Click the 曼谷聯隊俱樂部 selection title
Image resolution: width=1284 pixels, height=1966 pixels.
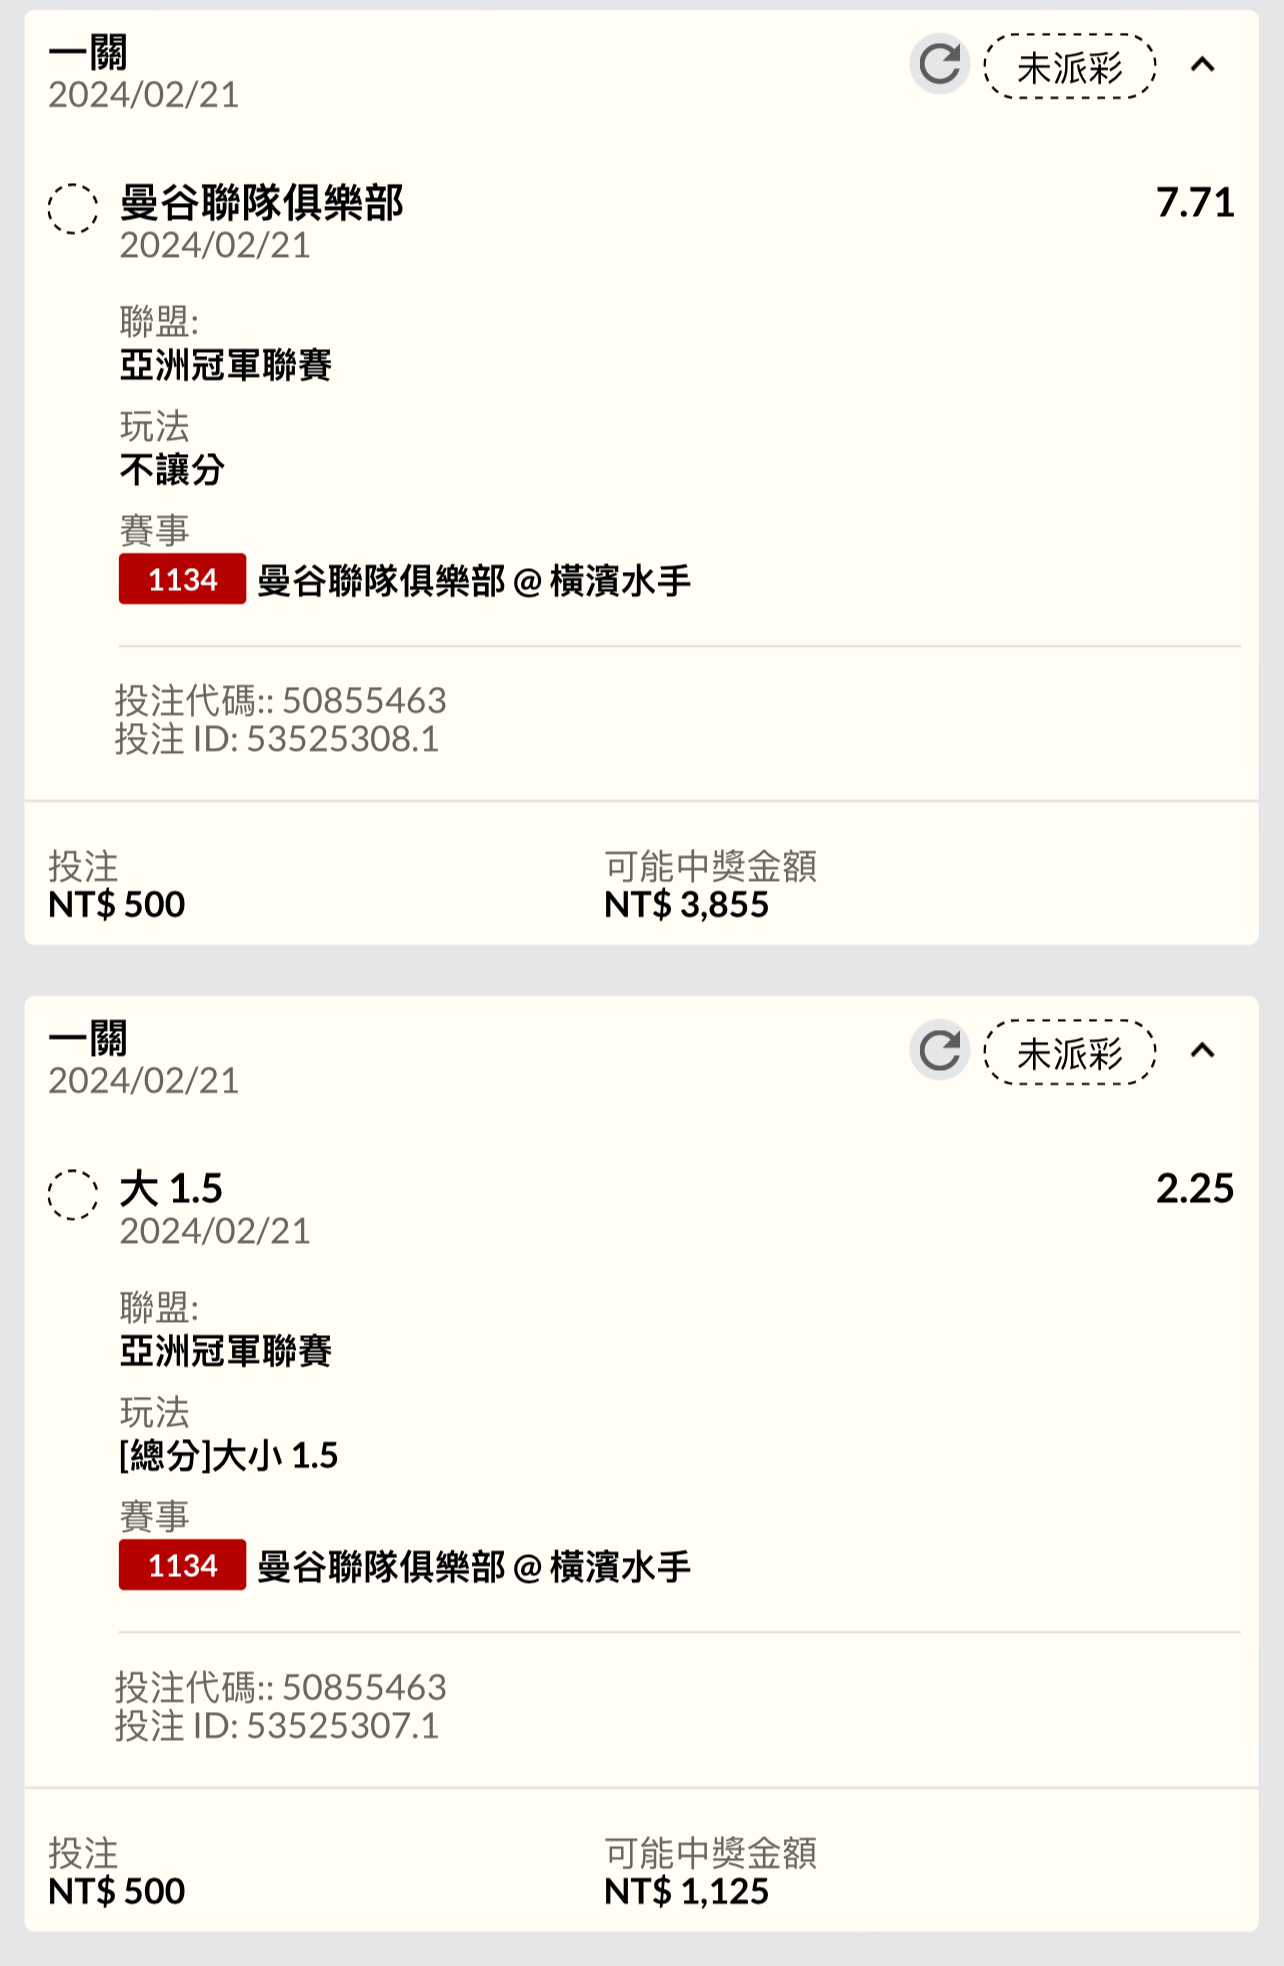click(262, 203)
